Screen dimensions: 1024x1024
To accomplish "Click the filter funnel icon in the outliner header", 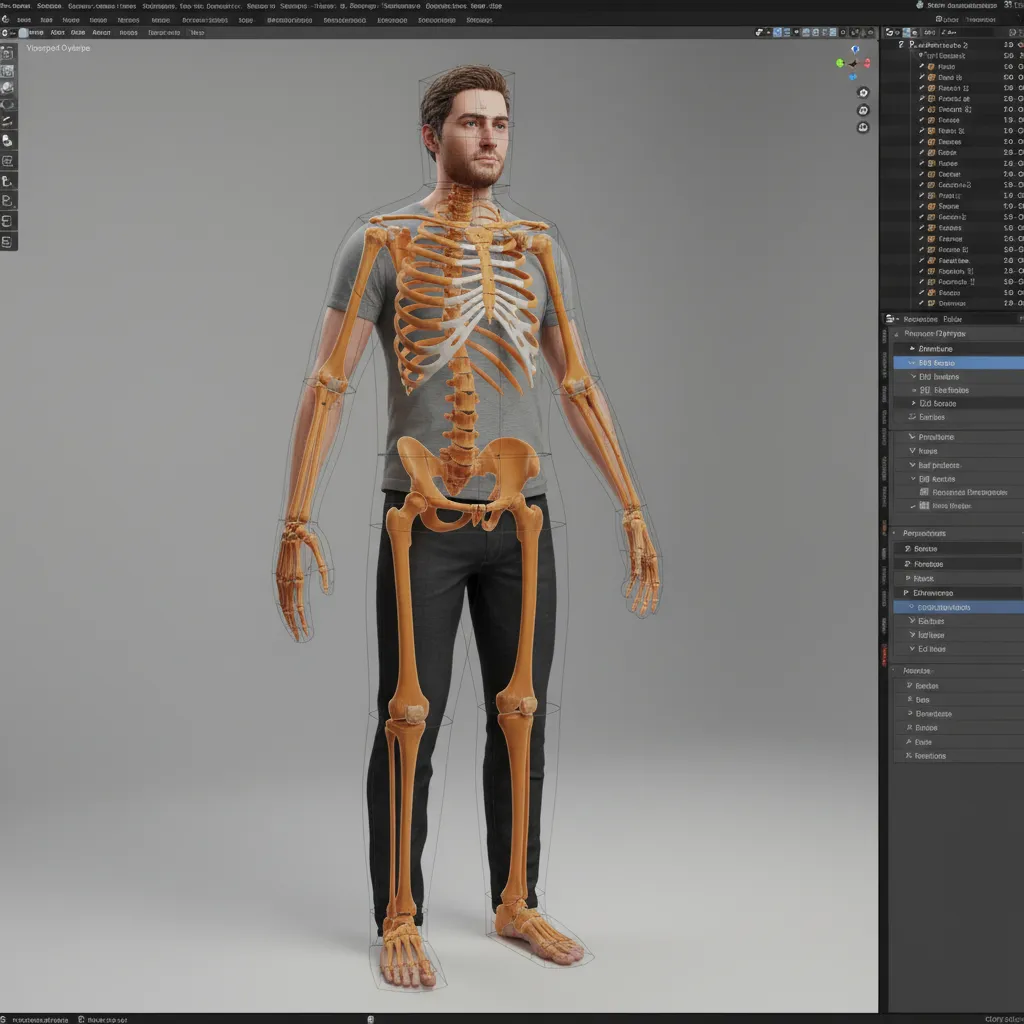I will coord(1013,32).
